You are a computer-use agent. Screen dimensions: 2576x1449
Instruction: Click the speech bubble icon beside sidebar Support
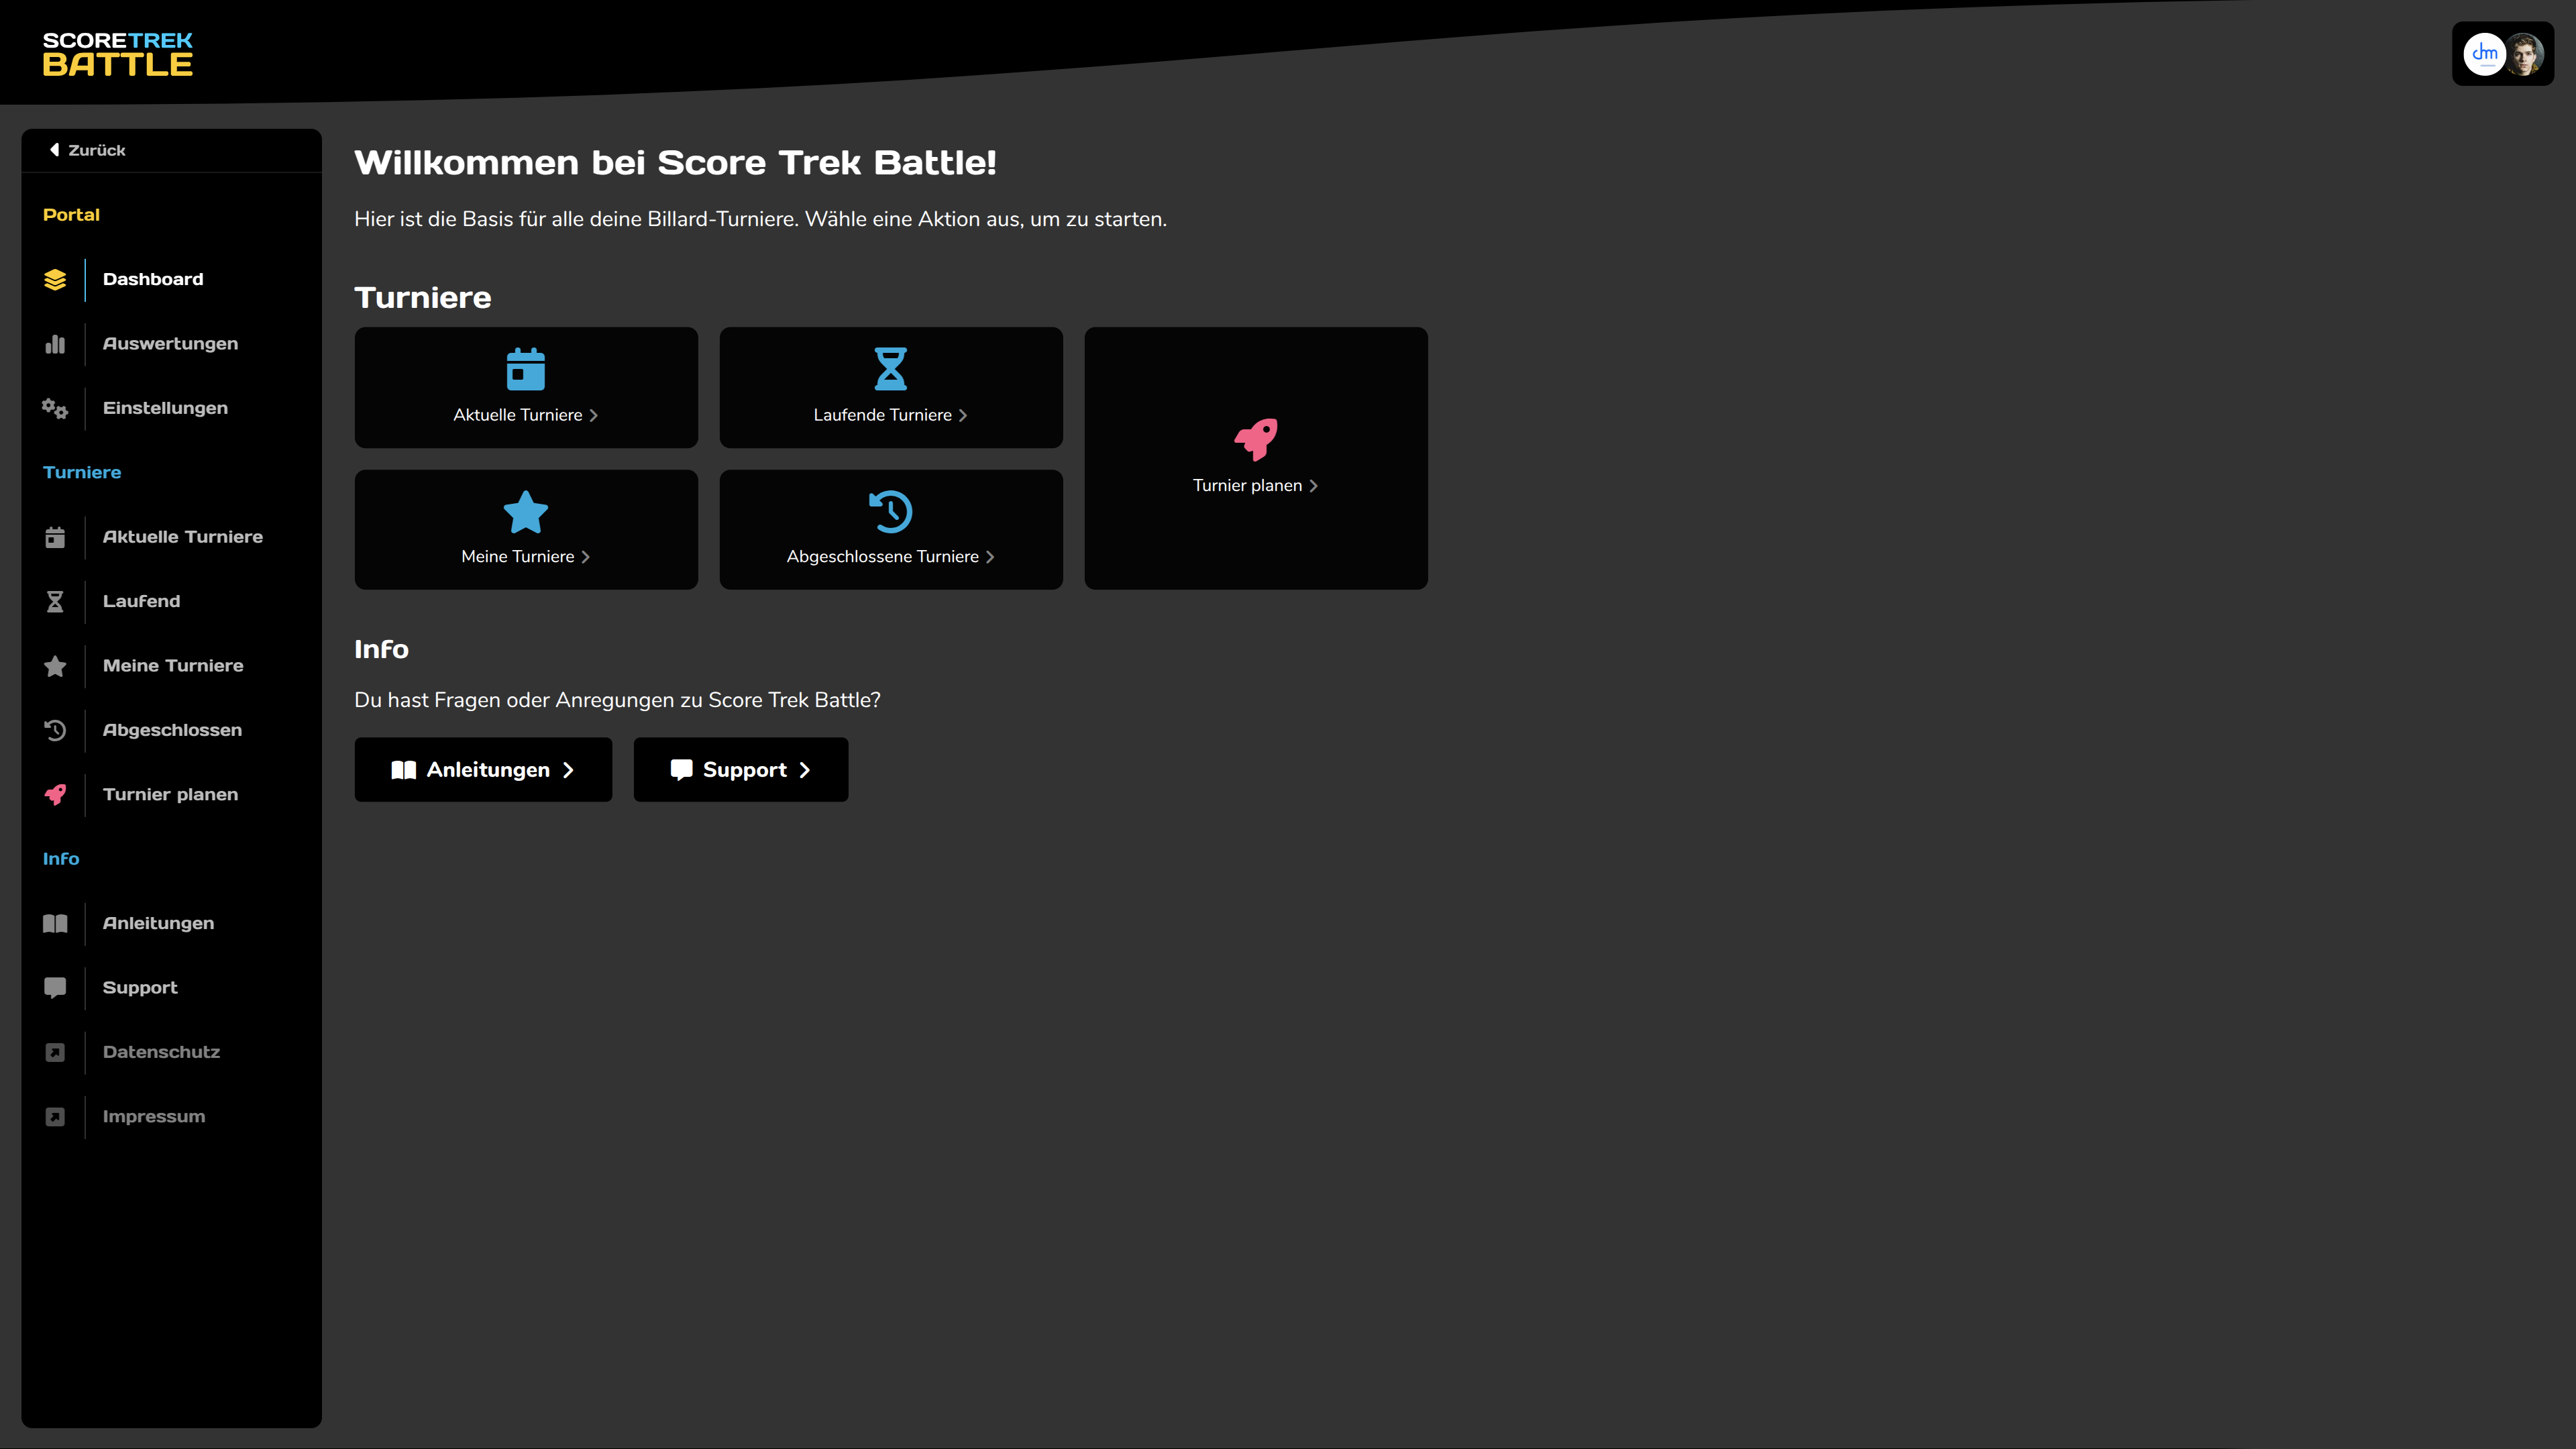55,988
